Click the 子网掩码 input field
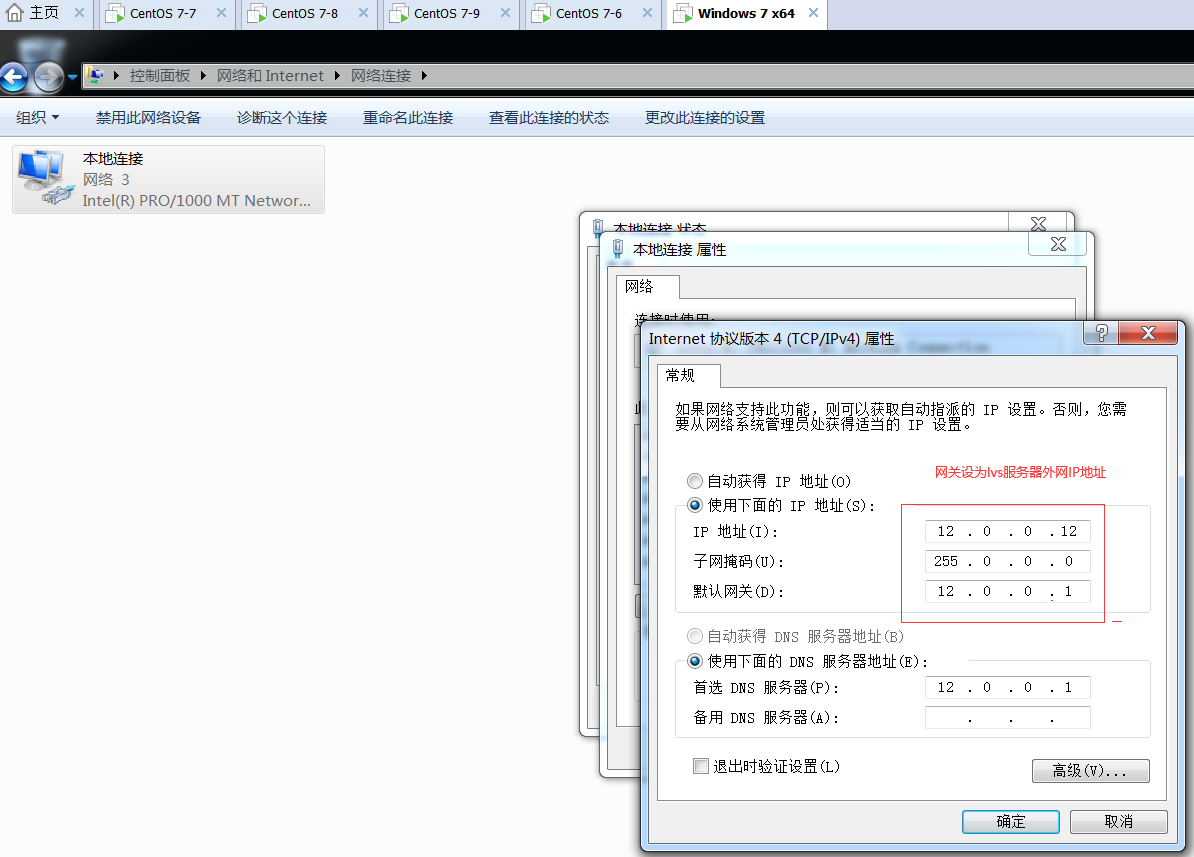The width and height of the screenshot is (1194, 857). point(1007,561)
